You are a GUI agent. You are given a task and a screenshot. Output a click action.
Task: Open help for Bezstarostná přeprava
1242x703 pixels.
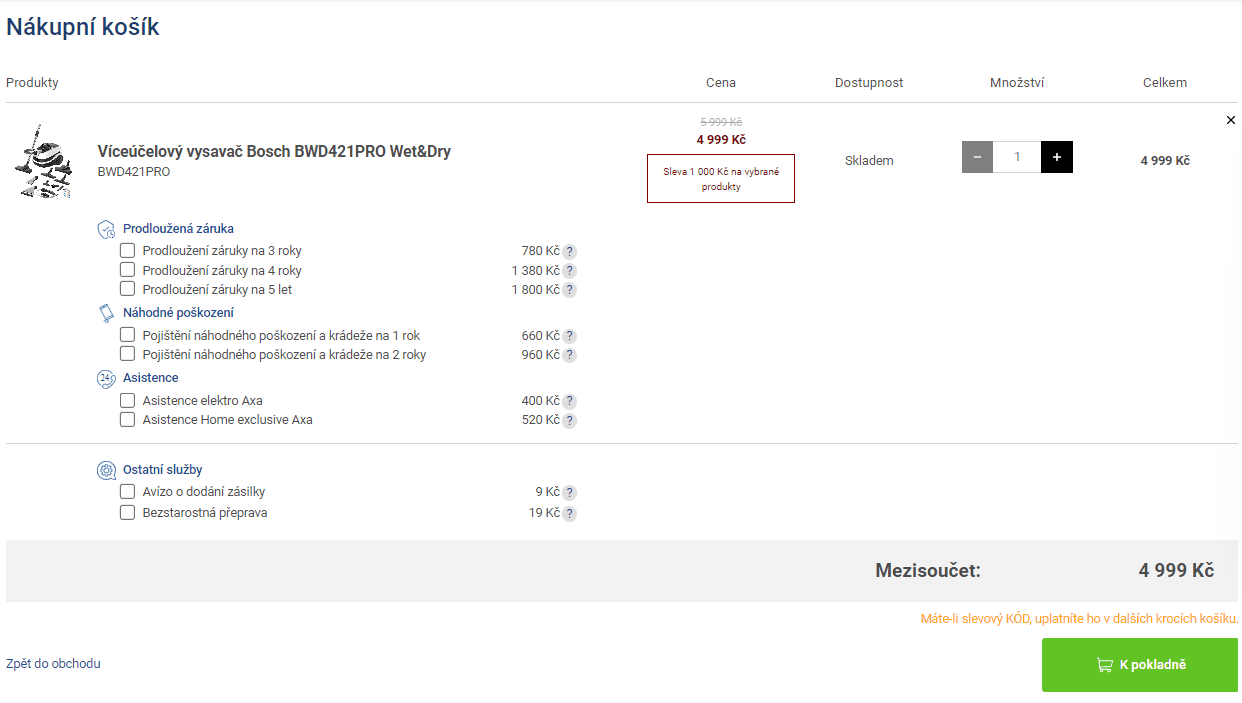point(570,514)
